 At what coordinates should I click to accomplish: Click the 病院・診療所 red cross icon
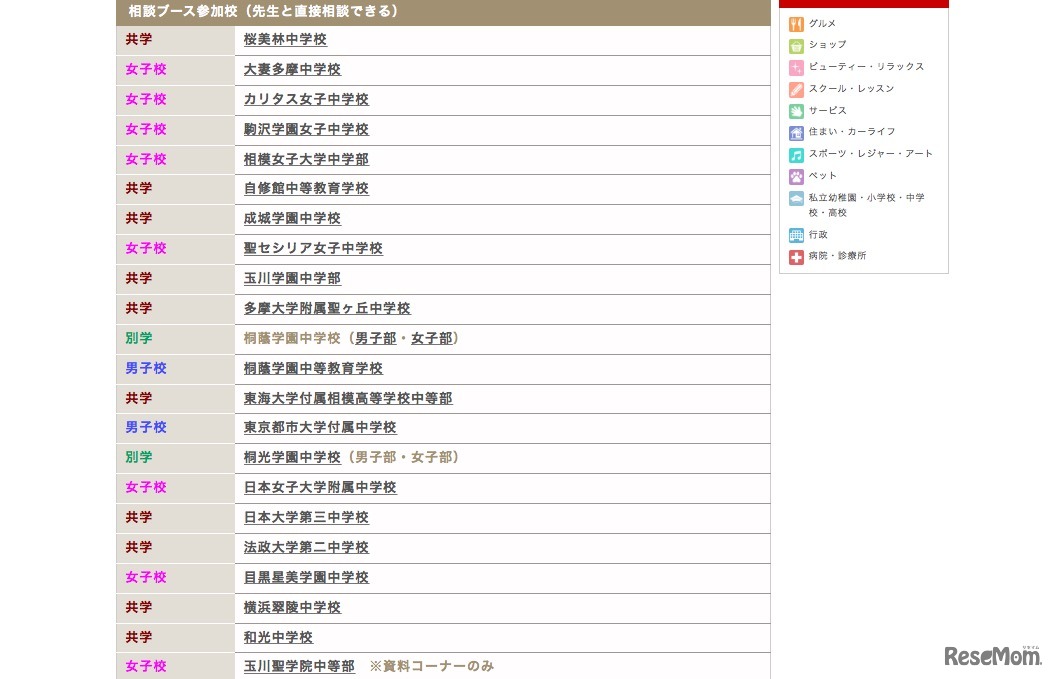coord(795,256)
